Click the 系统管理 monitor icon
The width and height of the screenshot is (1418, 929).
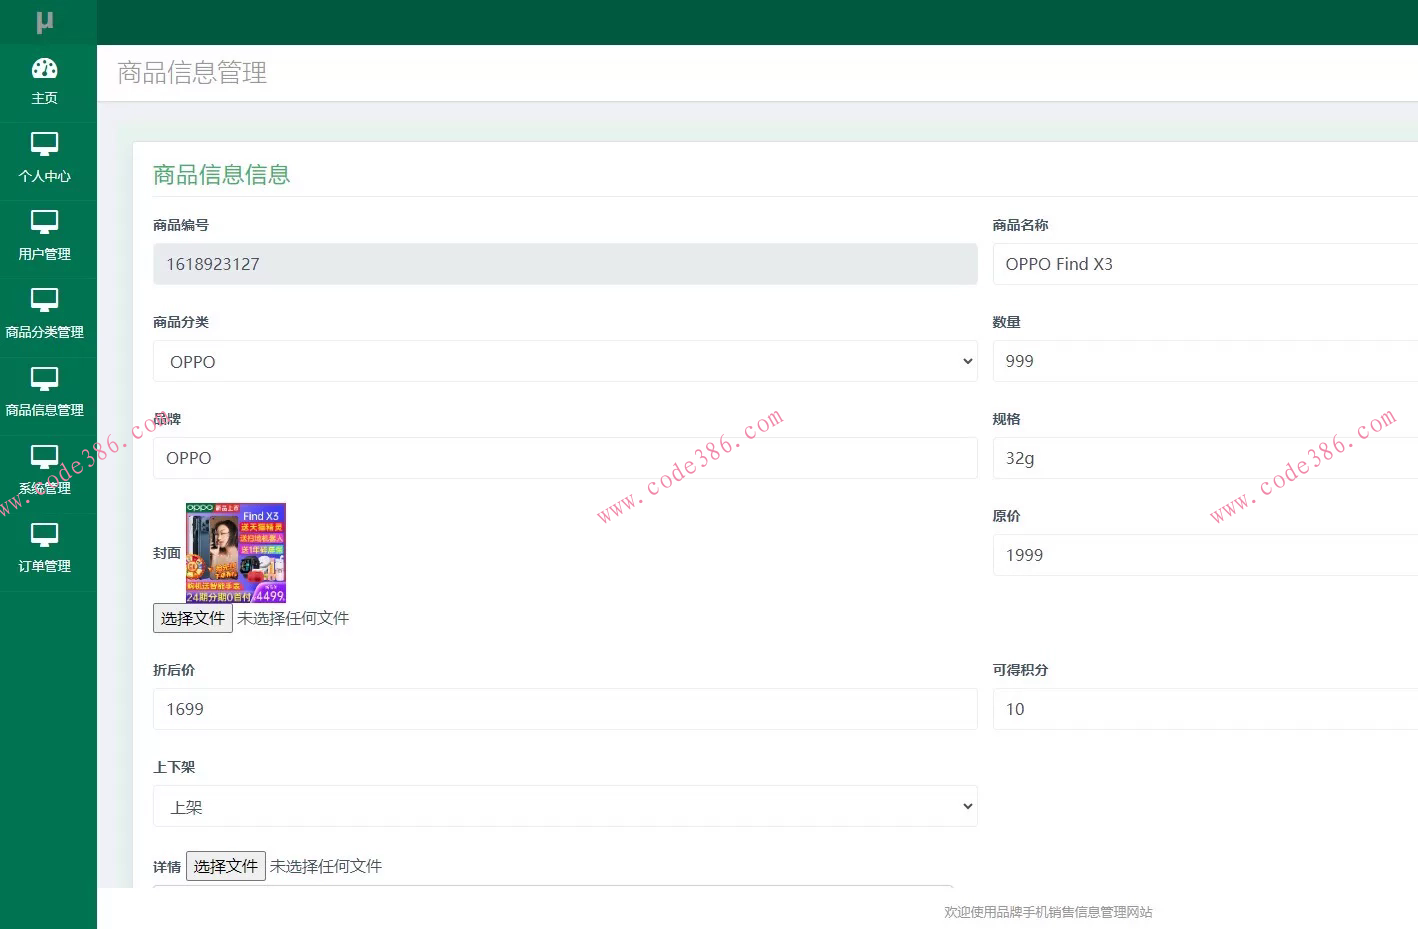coord(45,457)
